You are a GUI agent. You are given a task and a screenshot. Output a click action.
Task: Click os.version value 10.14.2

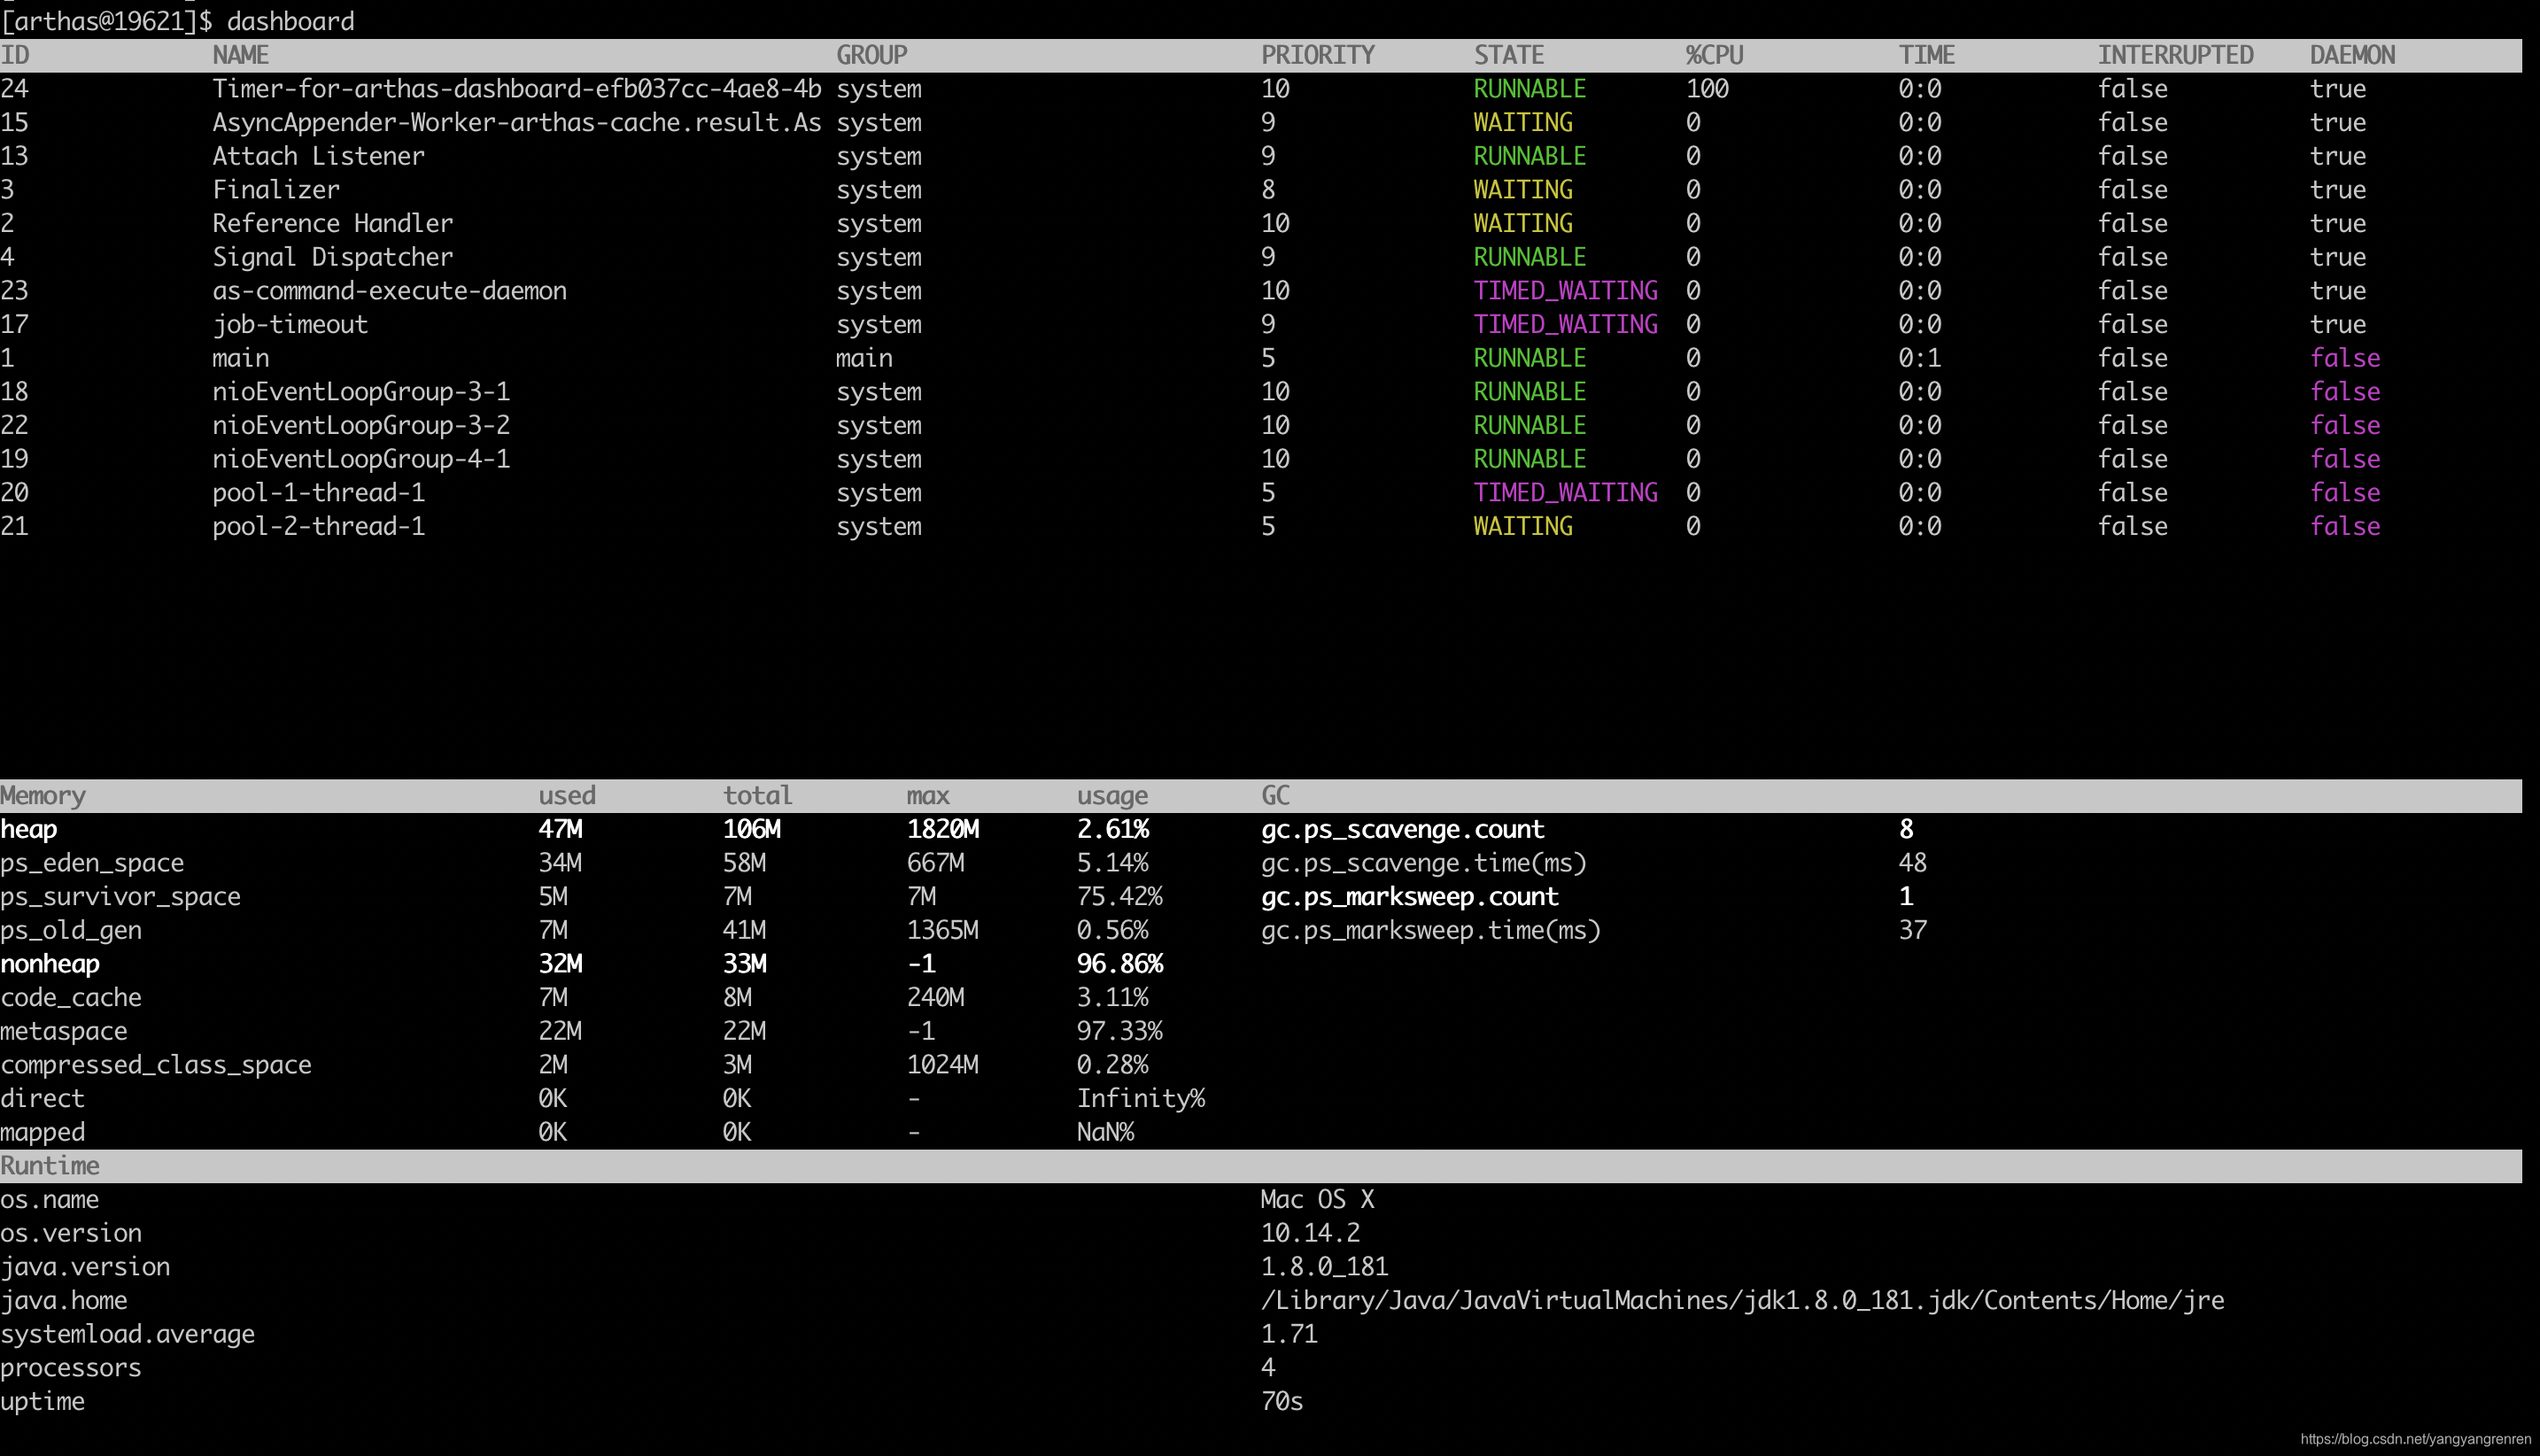tap(1310, 1233)
